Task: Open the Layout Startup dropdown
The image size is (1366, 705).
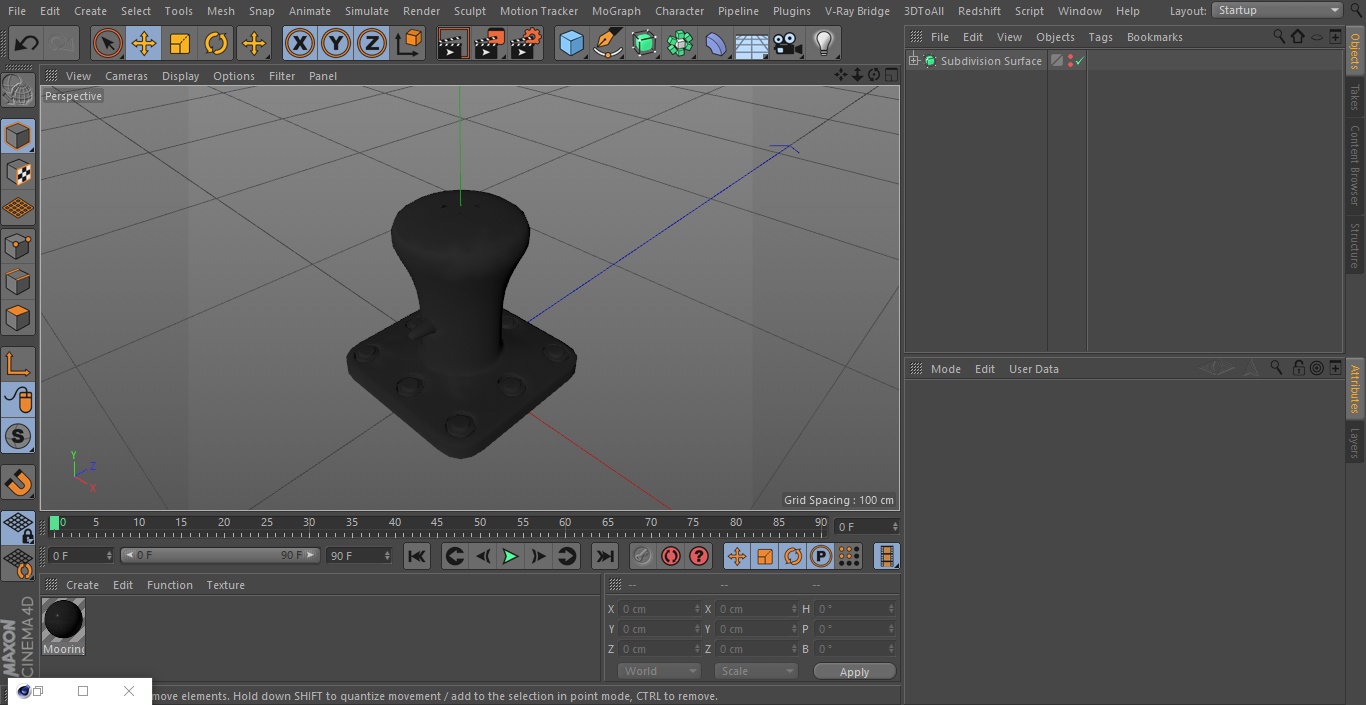Action: pos(1277,10)
